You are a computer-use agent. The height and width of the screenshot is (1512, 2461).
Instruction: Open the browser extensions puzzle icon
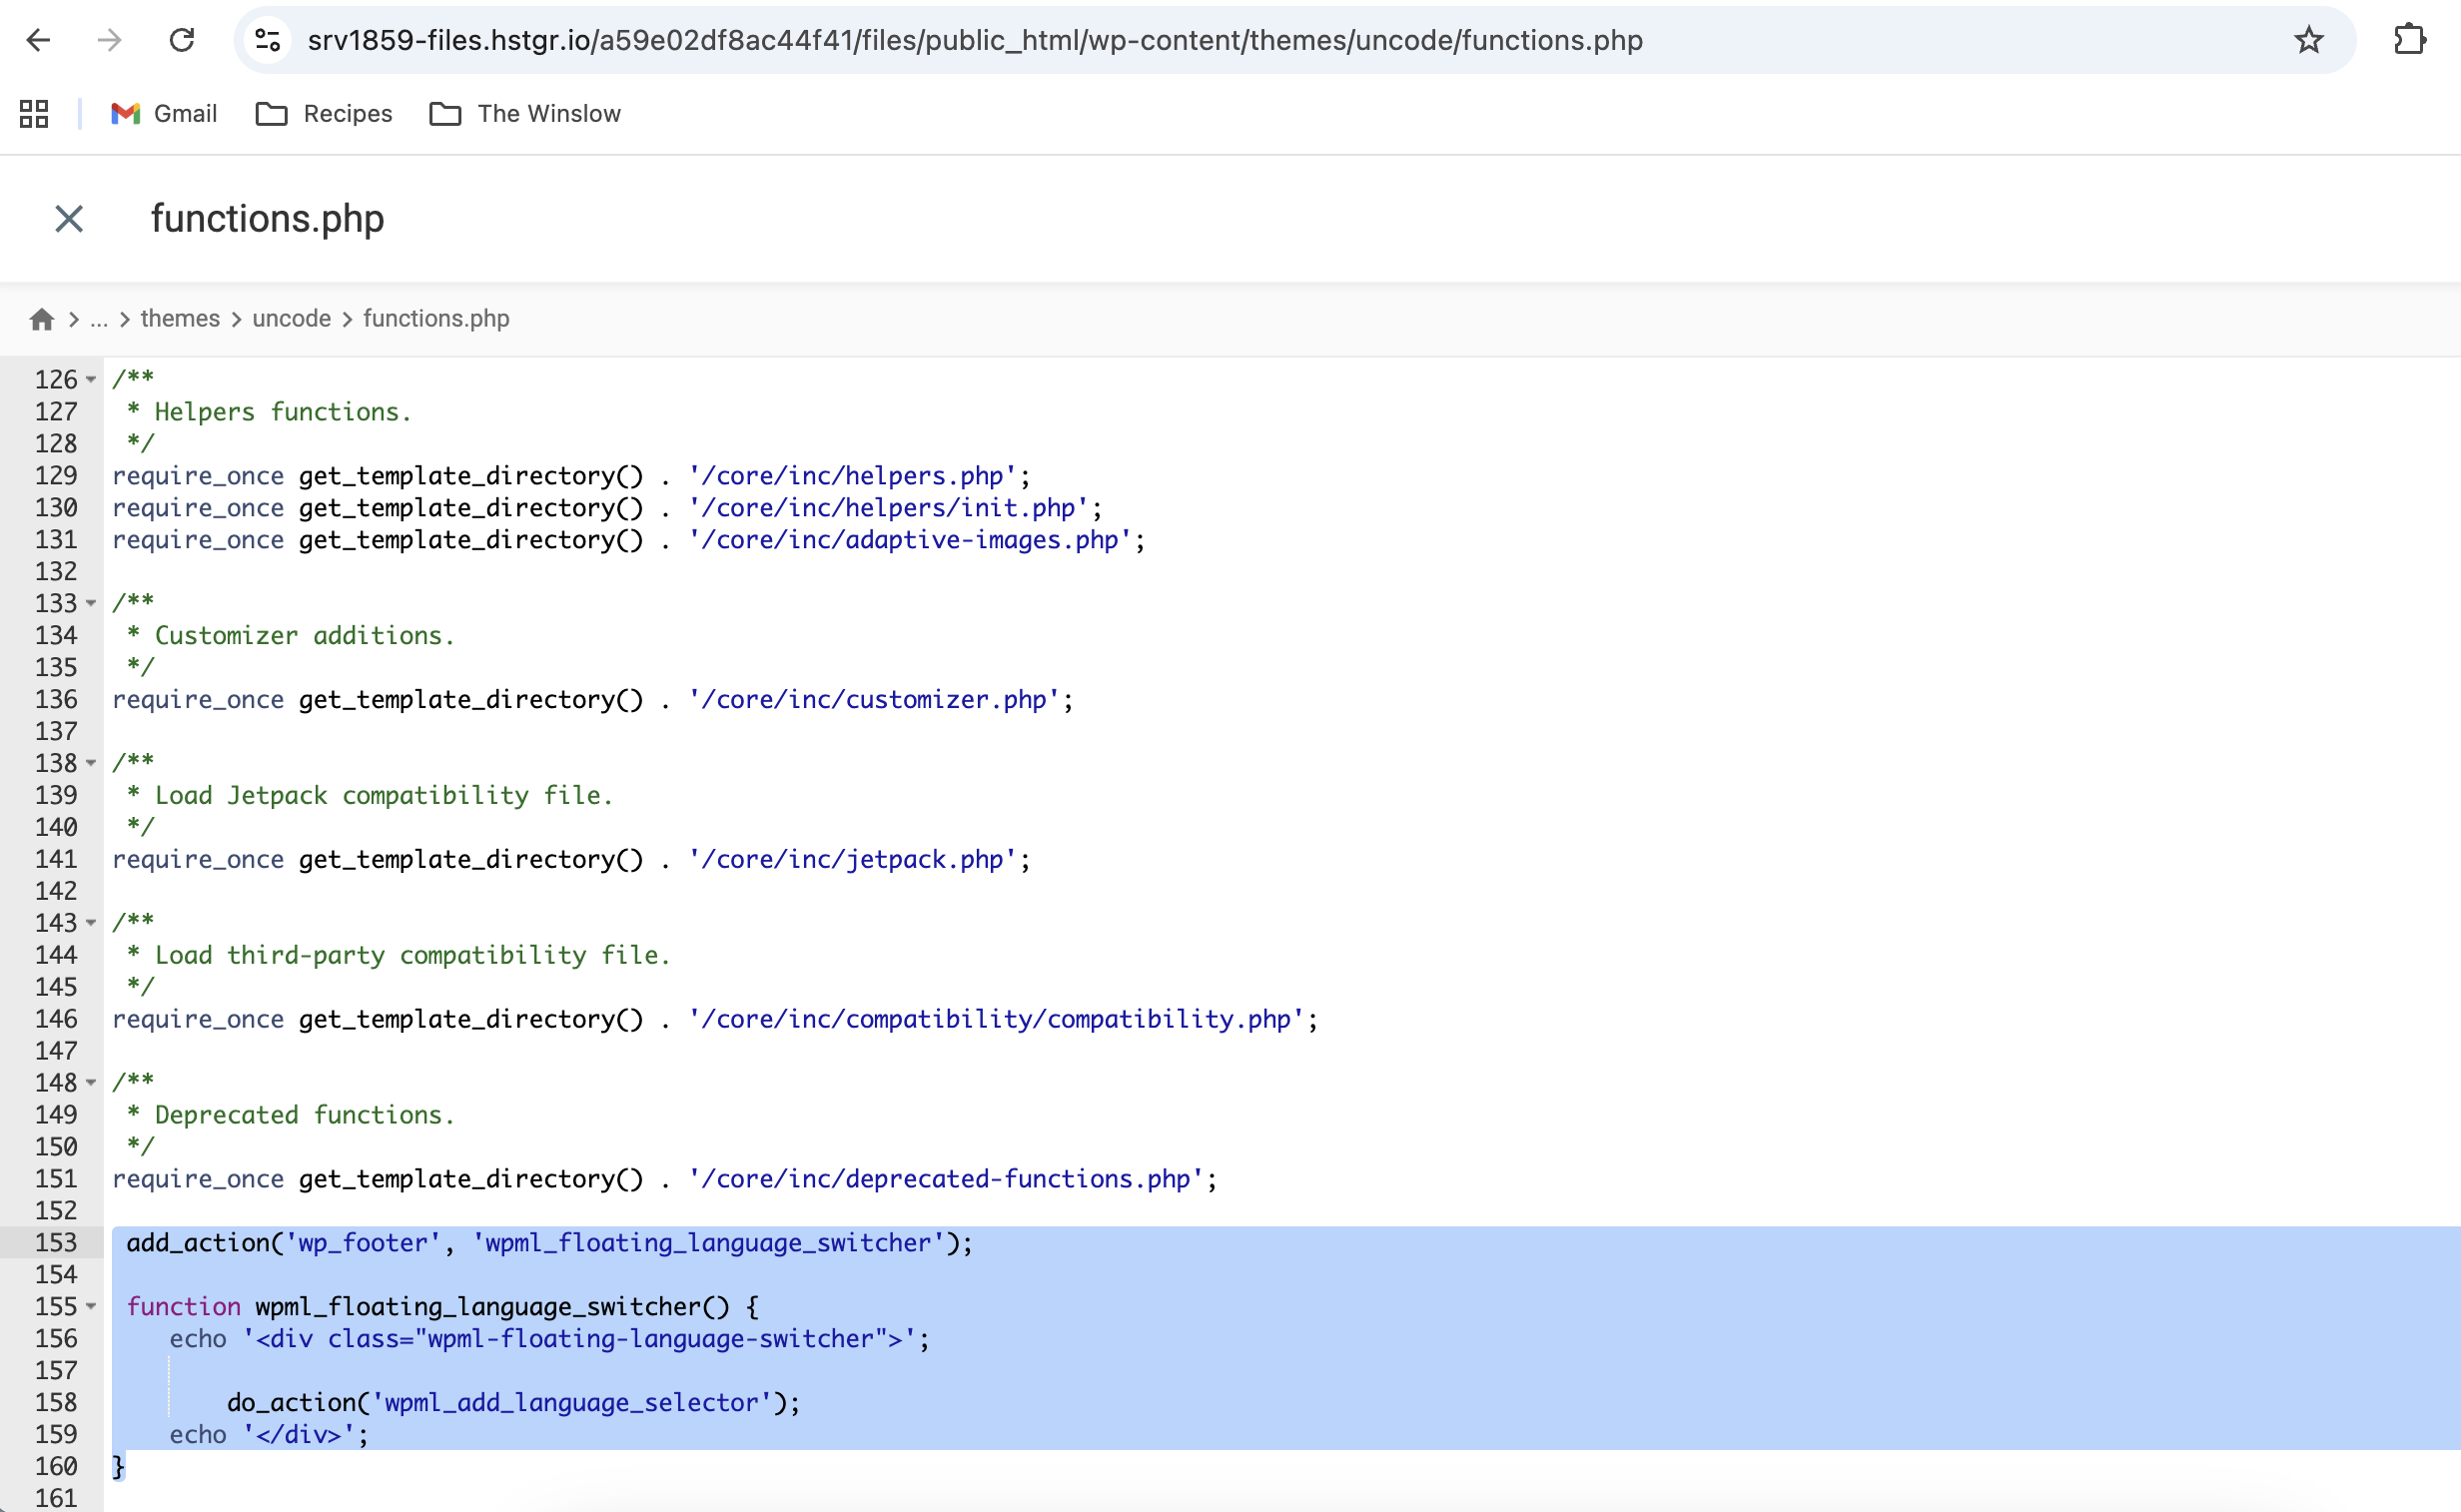tap(2410, 40)
